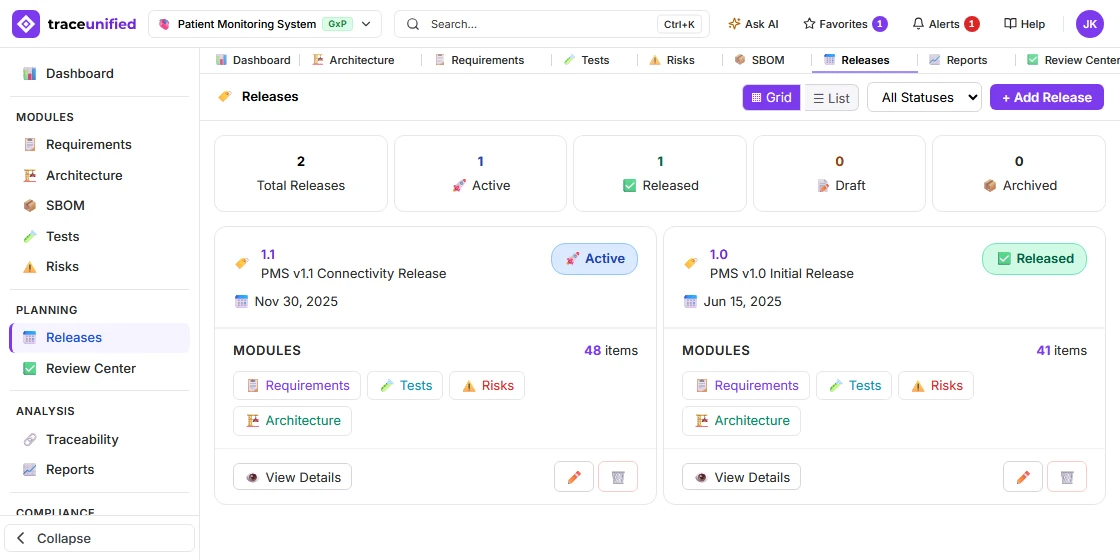Click the Releases page title

(x=270, y=96)
